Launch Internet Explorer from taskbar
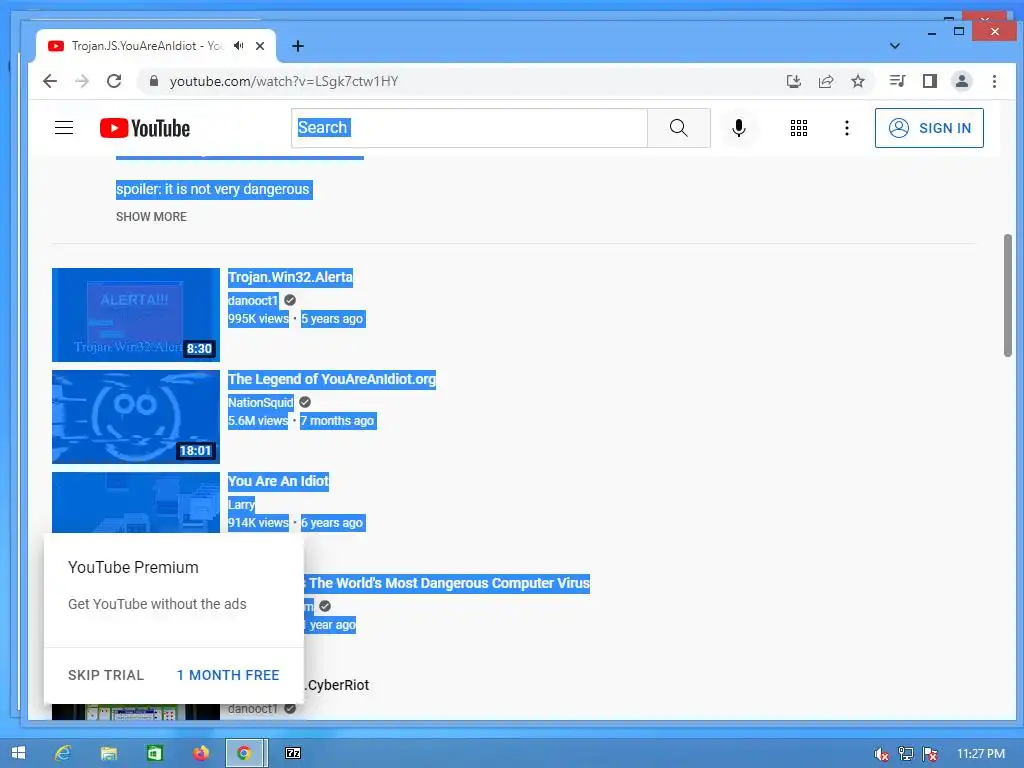The image size is (1024, 768). (63, 753)
